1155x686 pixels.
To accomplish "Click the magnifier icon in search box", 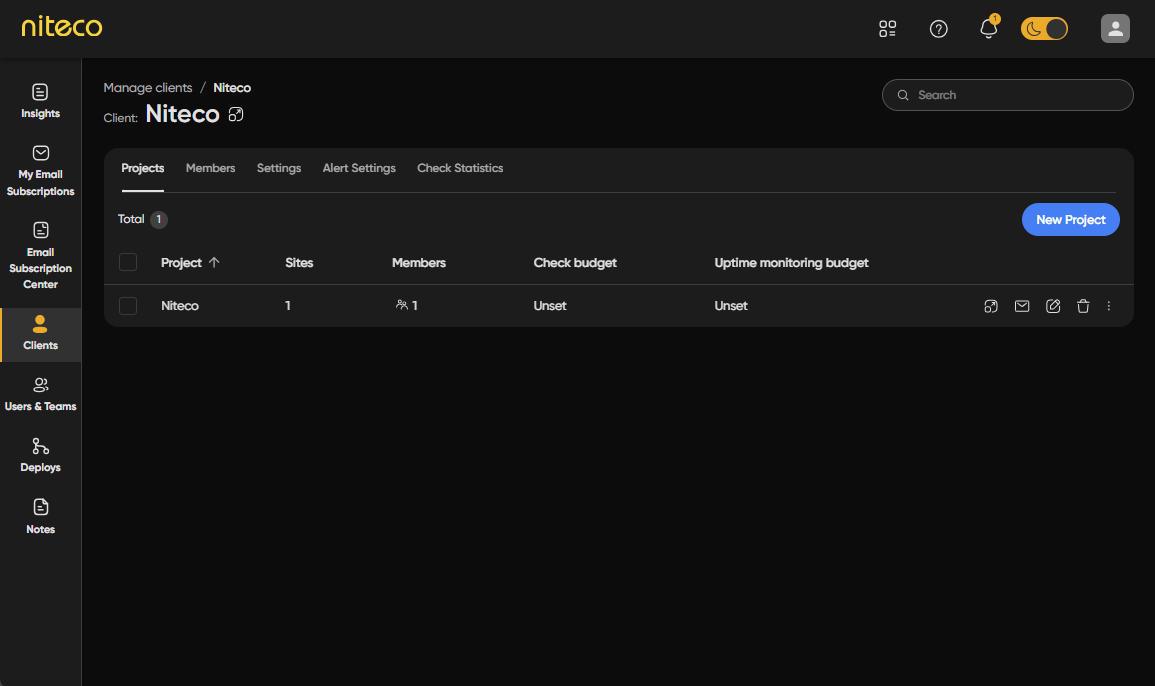I will (x=902, y=95).
